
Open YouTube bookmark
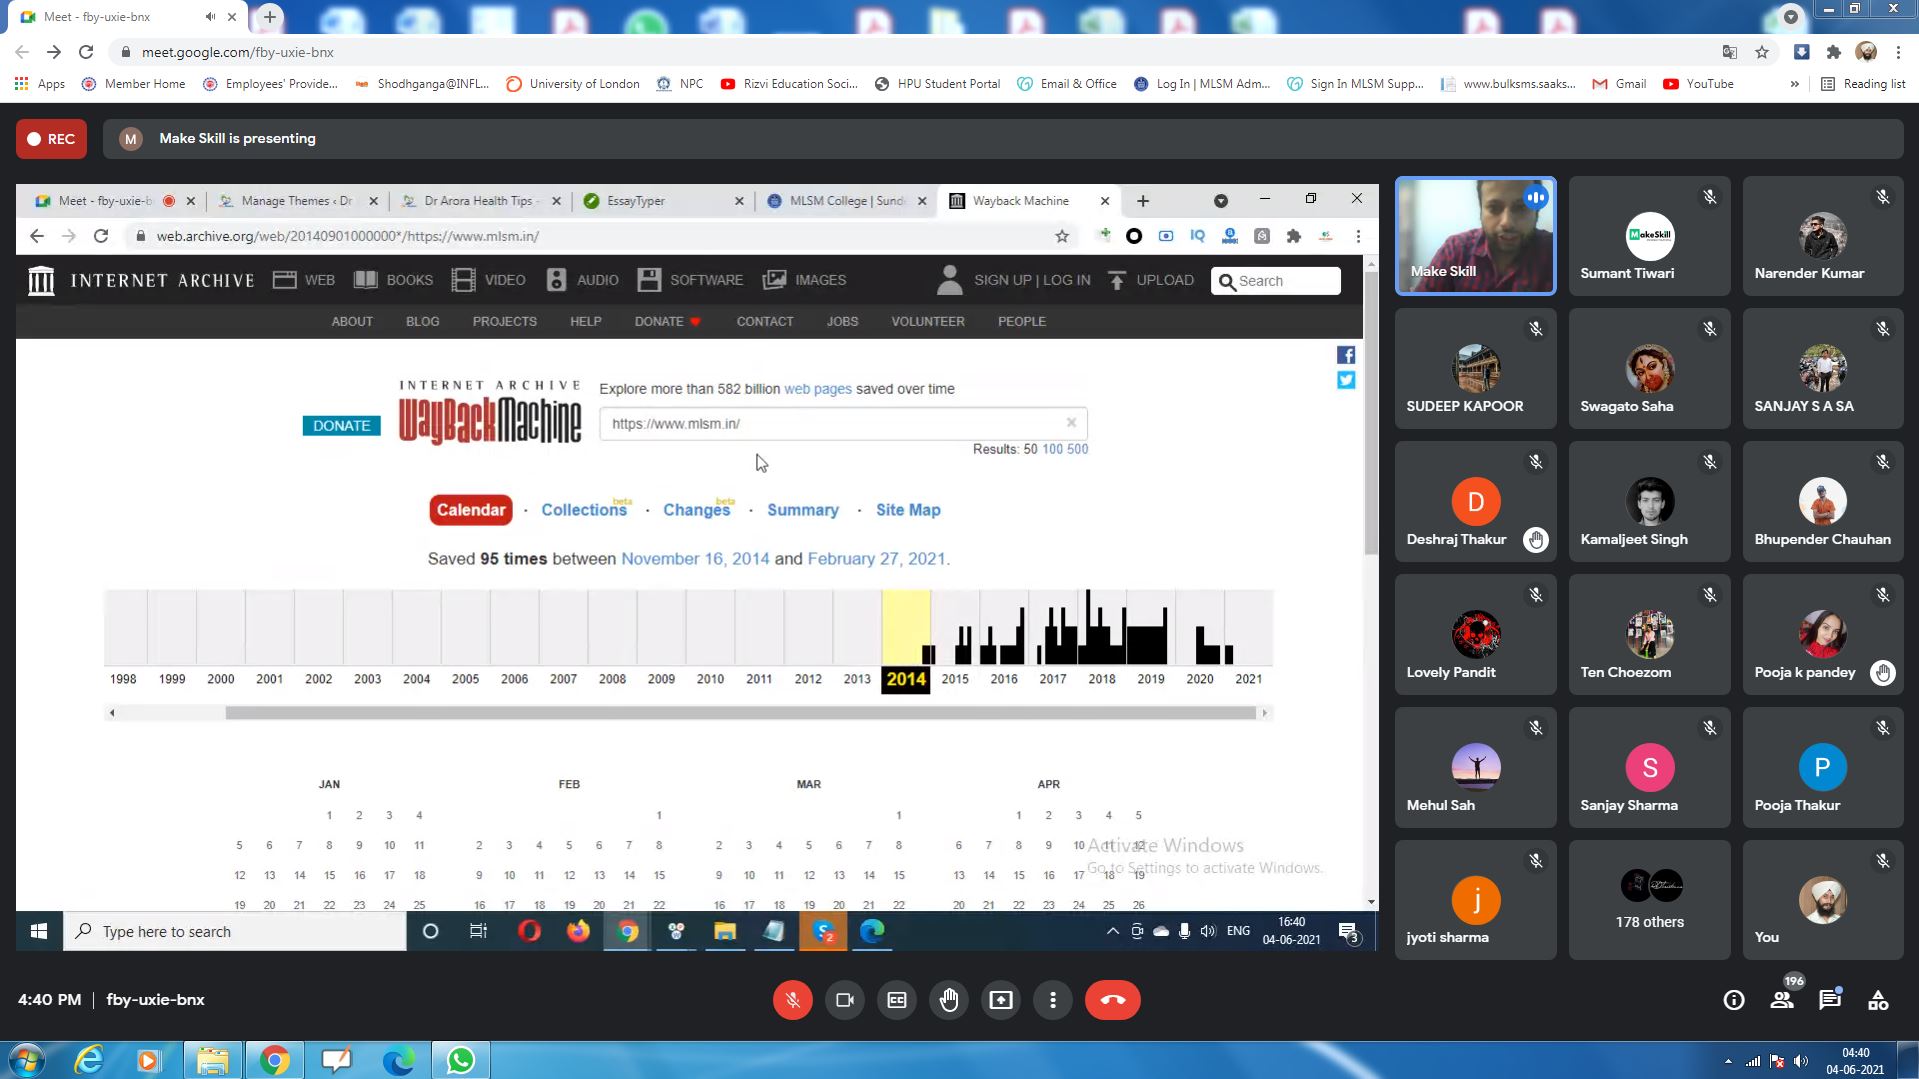1698,84
